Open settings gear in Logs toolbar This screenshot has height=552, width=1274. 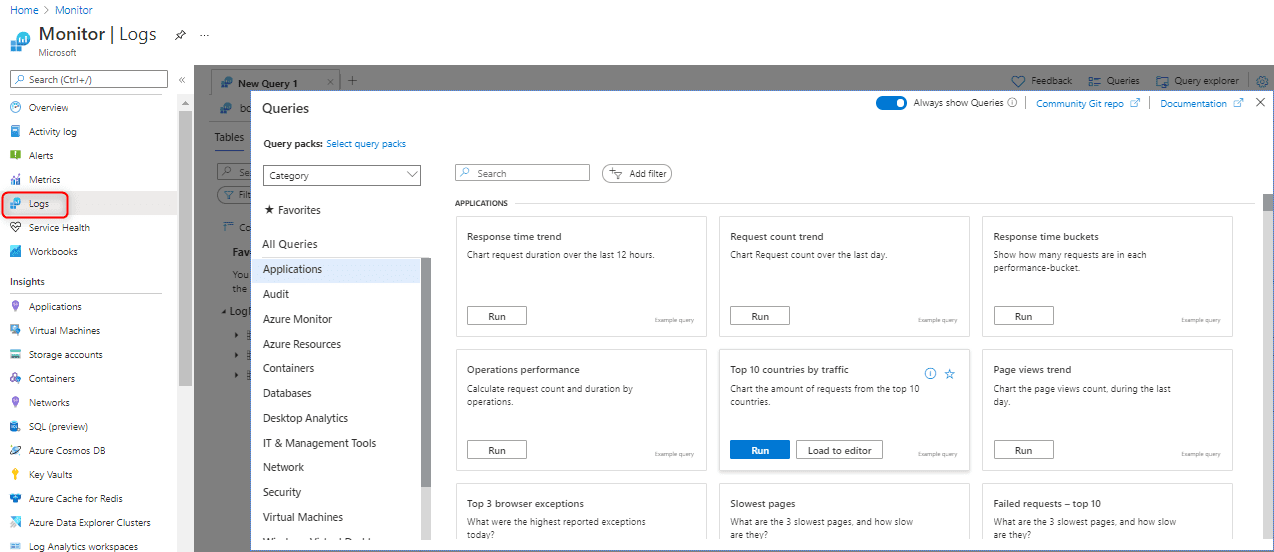(x=1261, y=81)
